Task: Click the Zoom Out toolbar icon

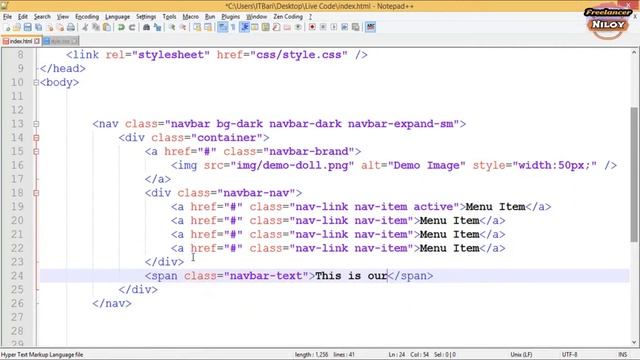Action: pyautogui.click(x=183, y=27)
